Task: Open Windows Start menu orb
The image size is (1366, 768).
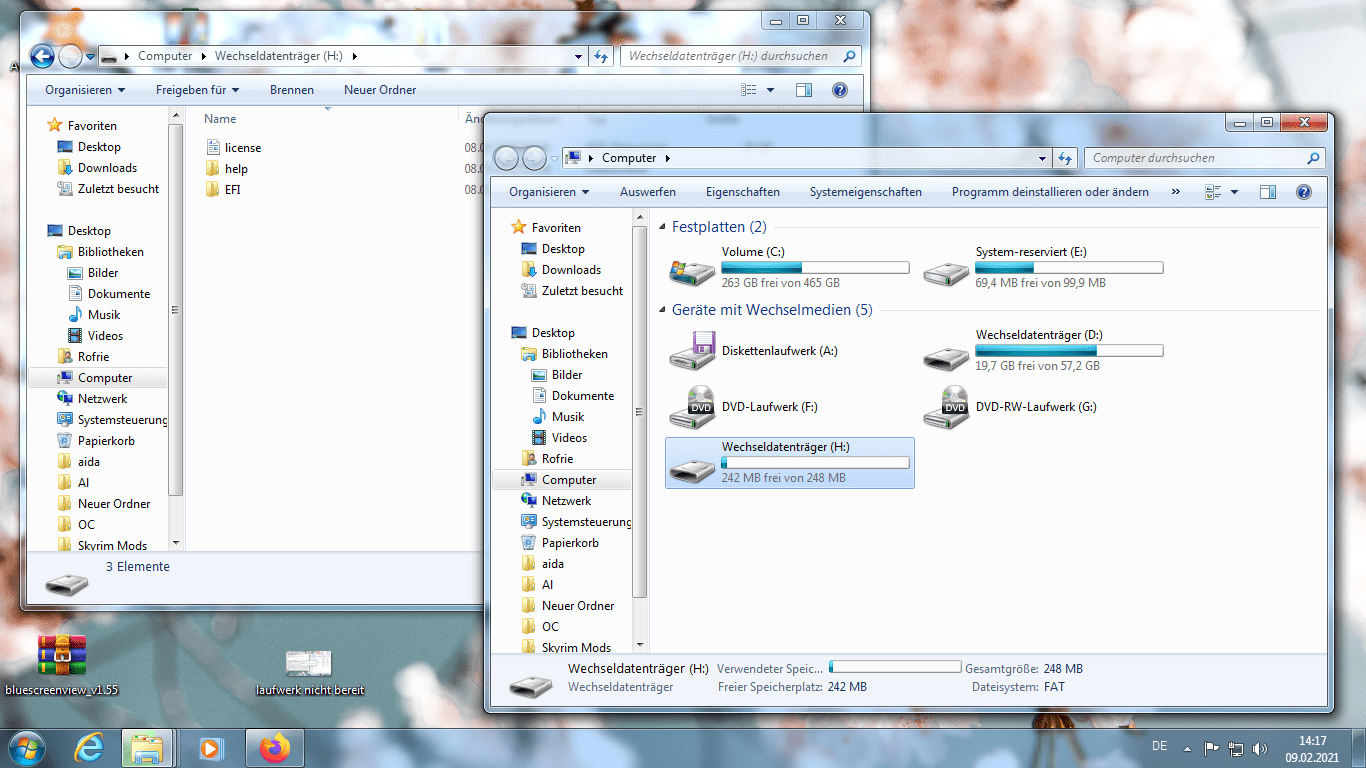Action: [26, 748]
